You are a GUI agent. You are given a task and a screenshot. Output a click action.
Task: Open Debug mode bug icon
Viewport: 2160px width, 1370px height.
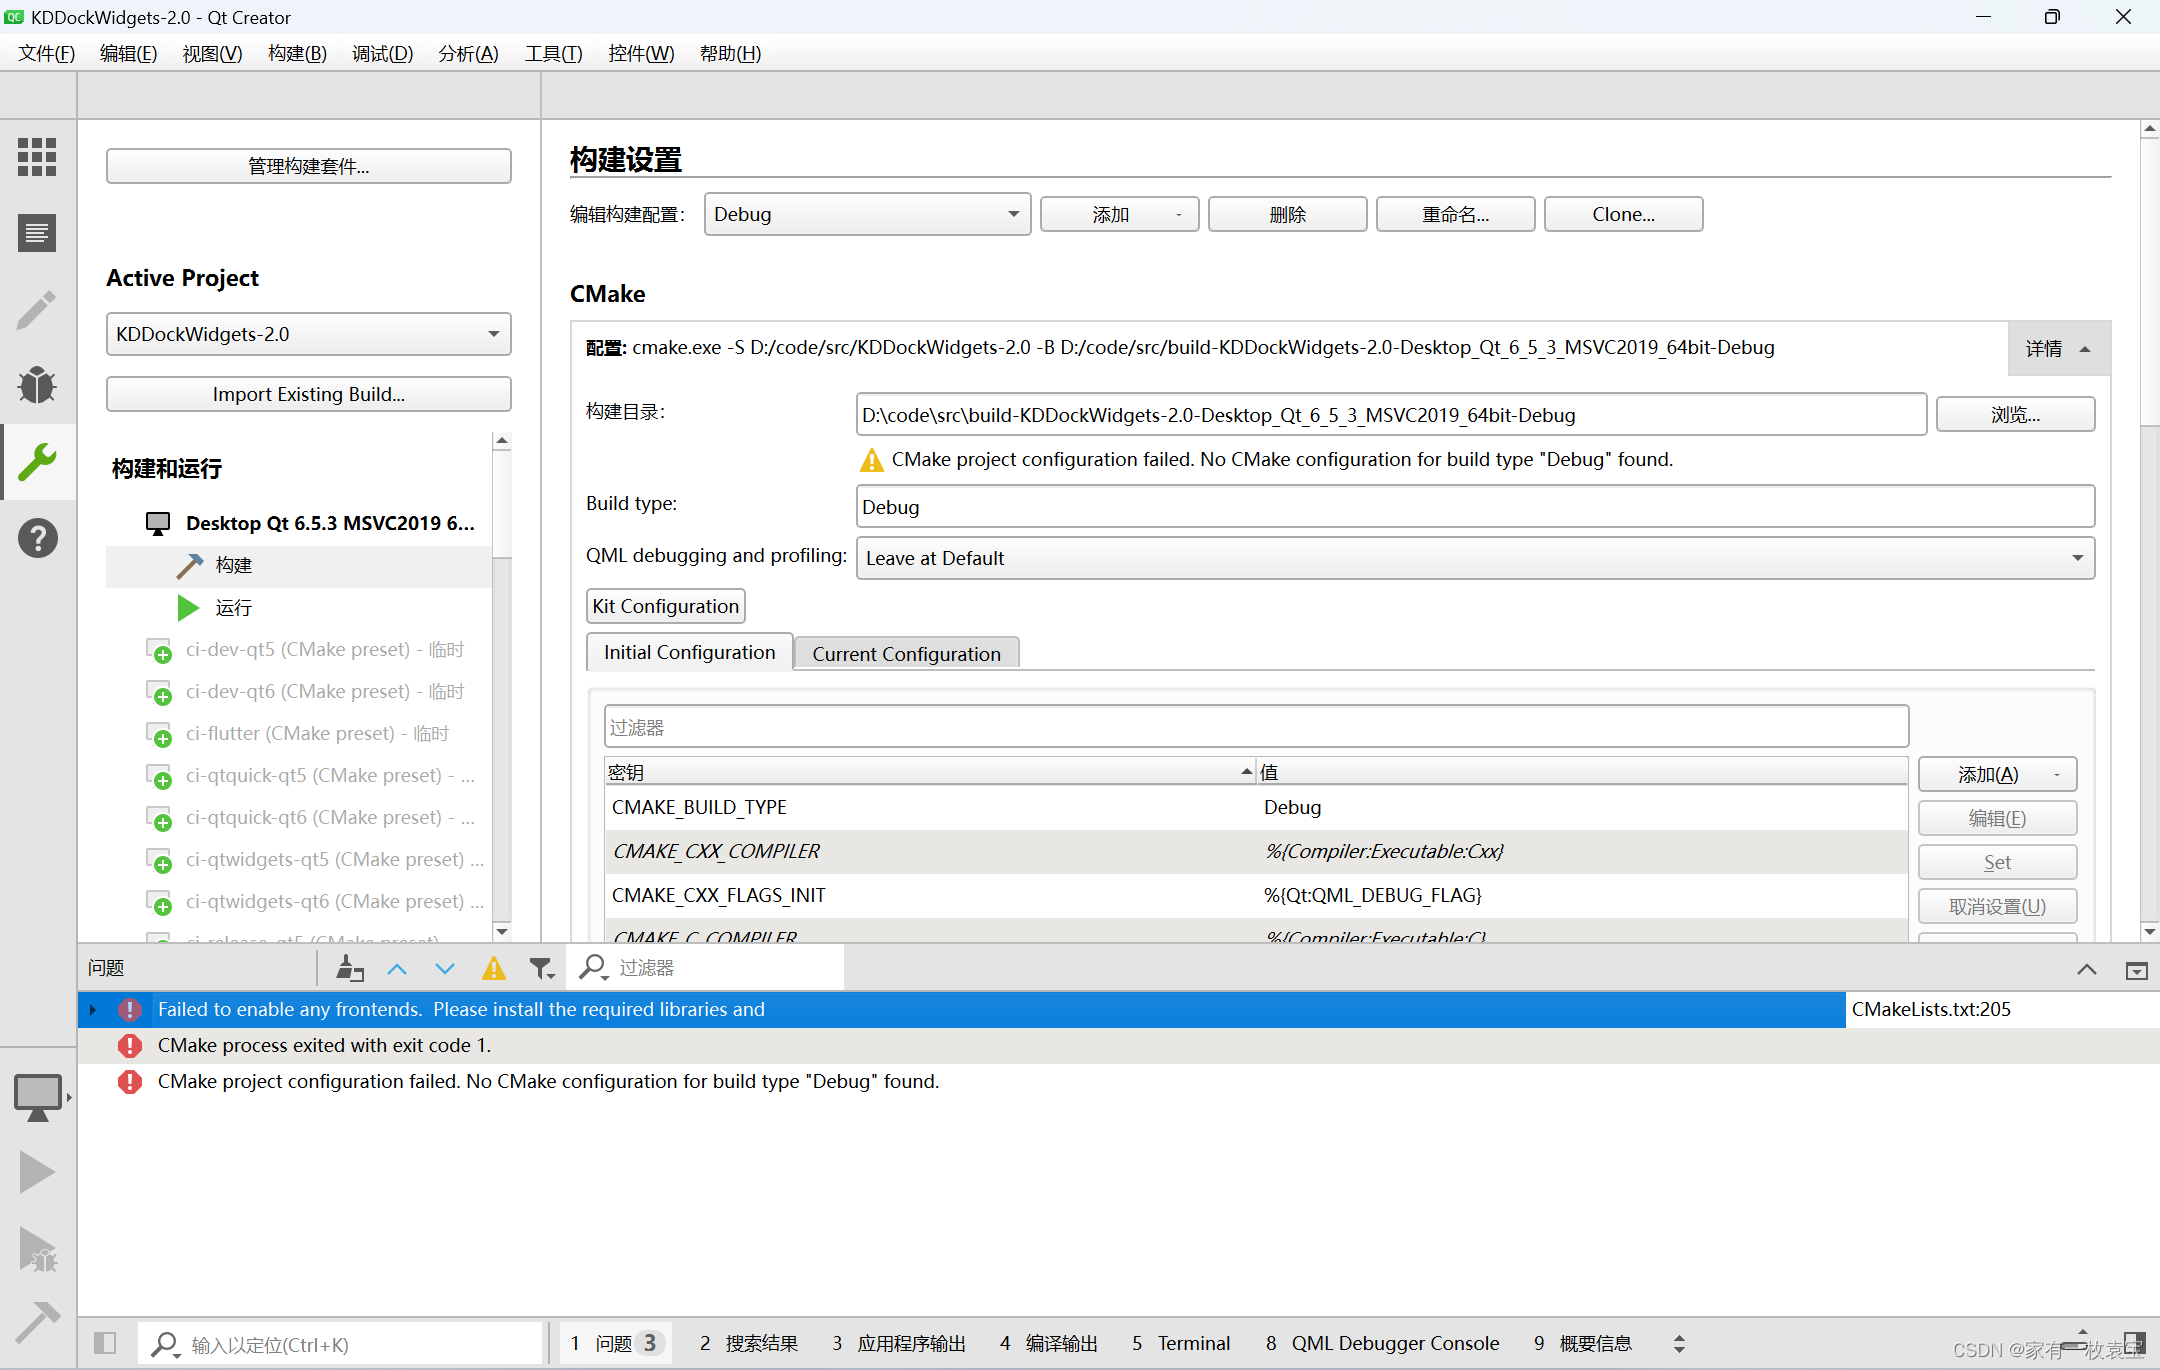(37, 385)
